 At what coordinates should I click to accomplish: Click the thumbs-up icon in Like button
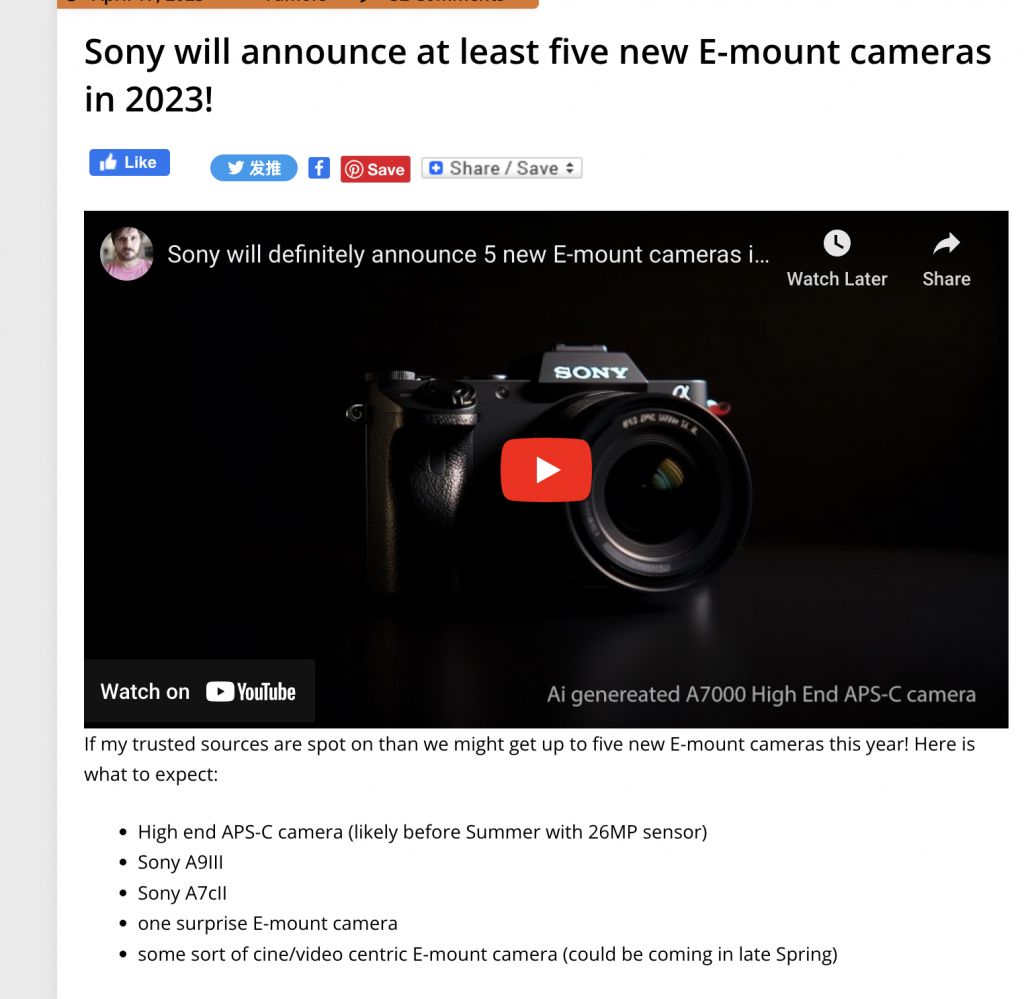coord(108,163)
